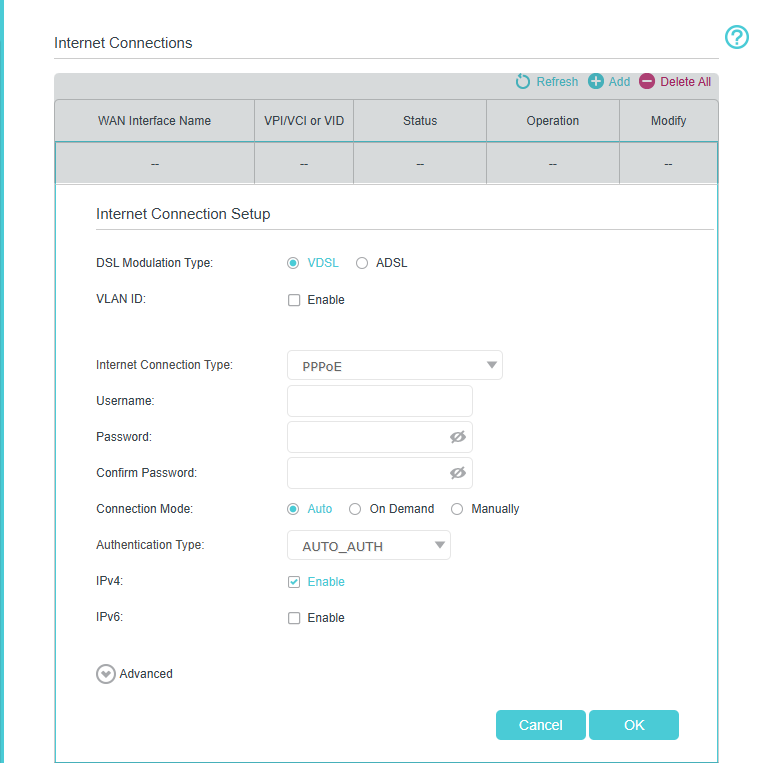Viewport: 769px width, 763px height.
Task: Reveal Confirm Password with the eye icon
Action: [458, 473]
